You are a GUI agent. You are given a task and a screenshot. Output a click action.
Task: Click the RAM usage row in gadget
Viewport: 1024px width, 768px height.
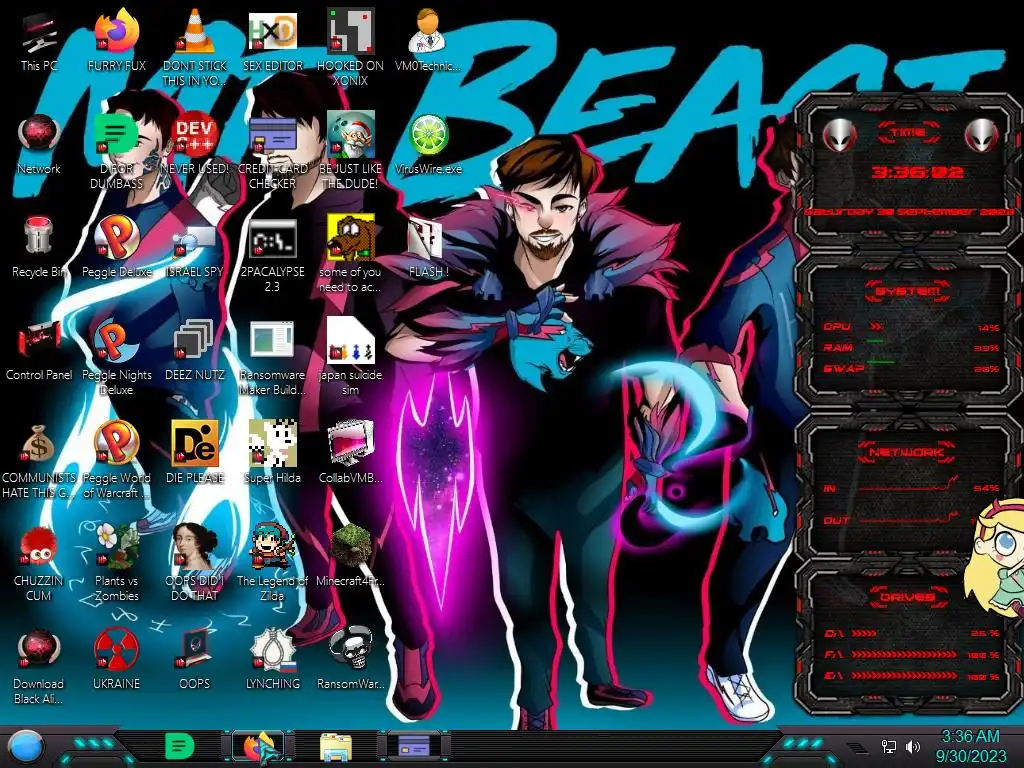click(x=911, y=347)
